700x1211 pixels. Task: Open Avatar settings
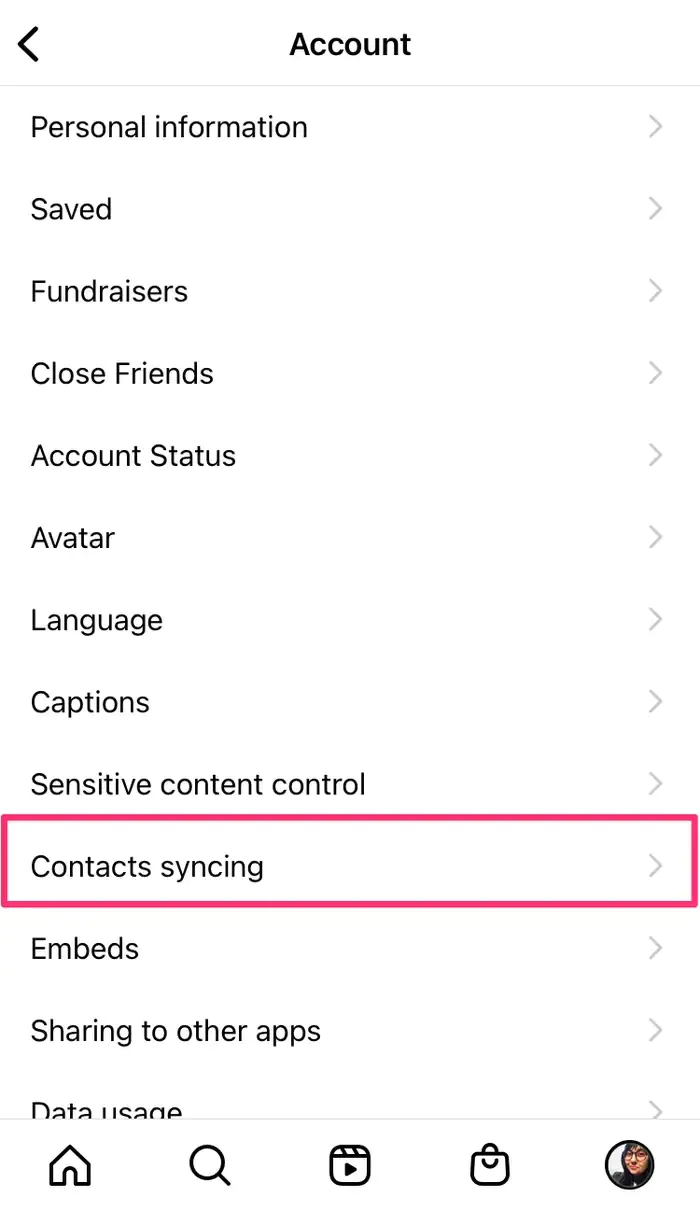(72, 537)
